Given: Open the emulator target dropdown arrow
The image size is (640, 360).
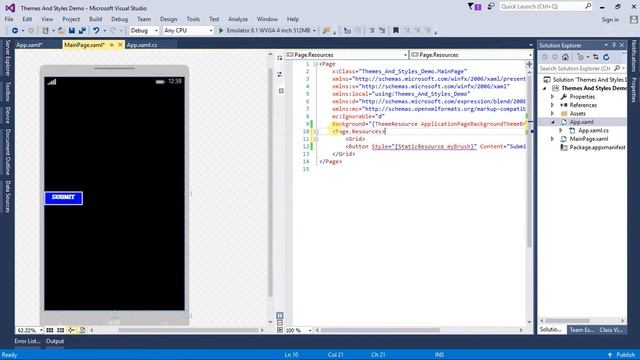Looking at the screenshot, I should click(x=314, y=31).
